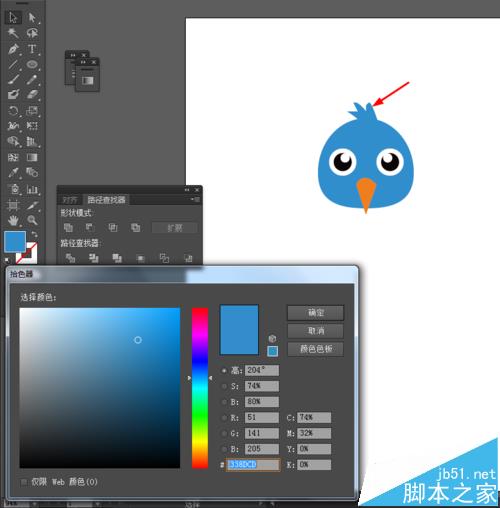The image size is (500, 508).
Task: Select the Eyedropper tool
Action: 13,172
